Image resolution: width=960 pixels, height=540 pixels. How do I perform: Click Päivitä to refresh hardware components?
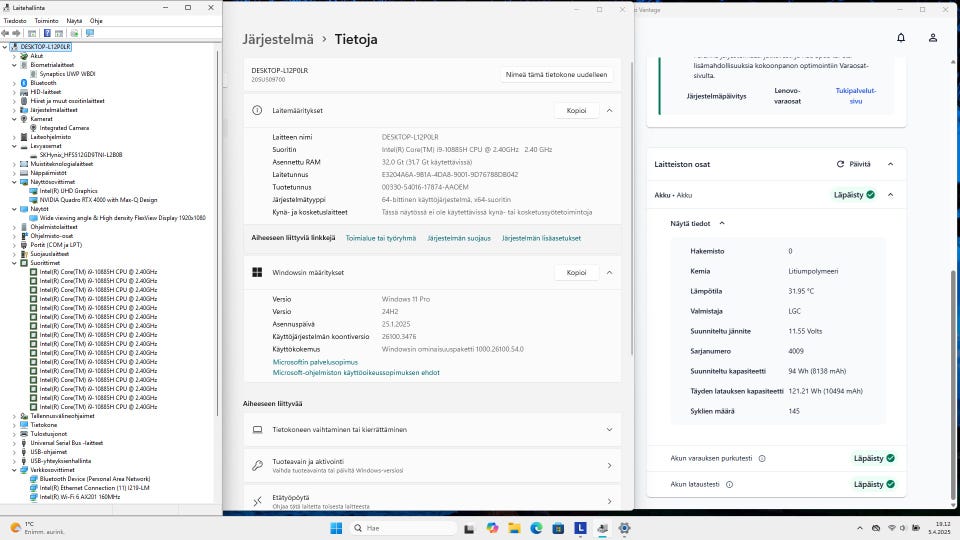point(853,164)
